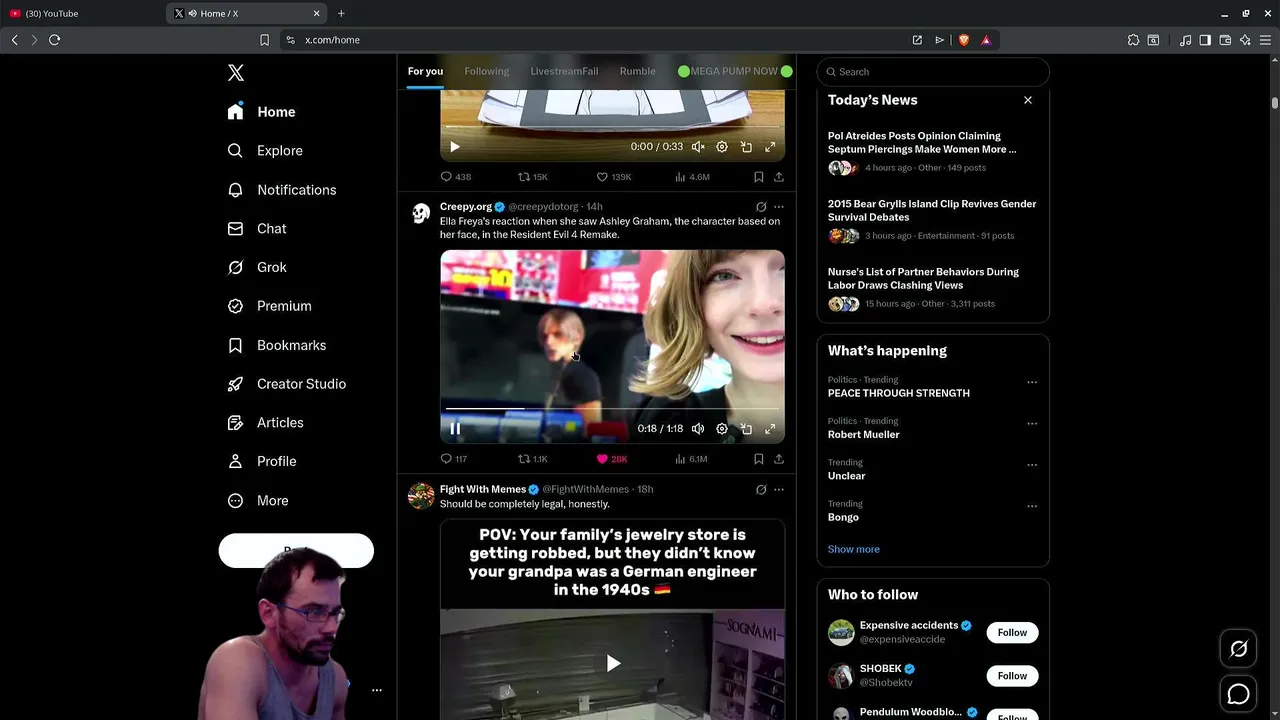
Task: Open Creepy.org profile avatar
Action: click(421, 213)
